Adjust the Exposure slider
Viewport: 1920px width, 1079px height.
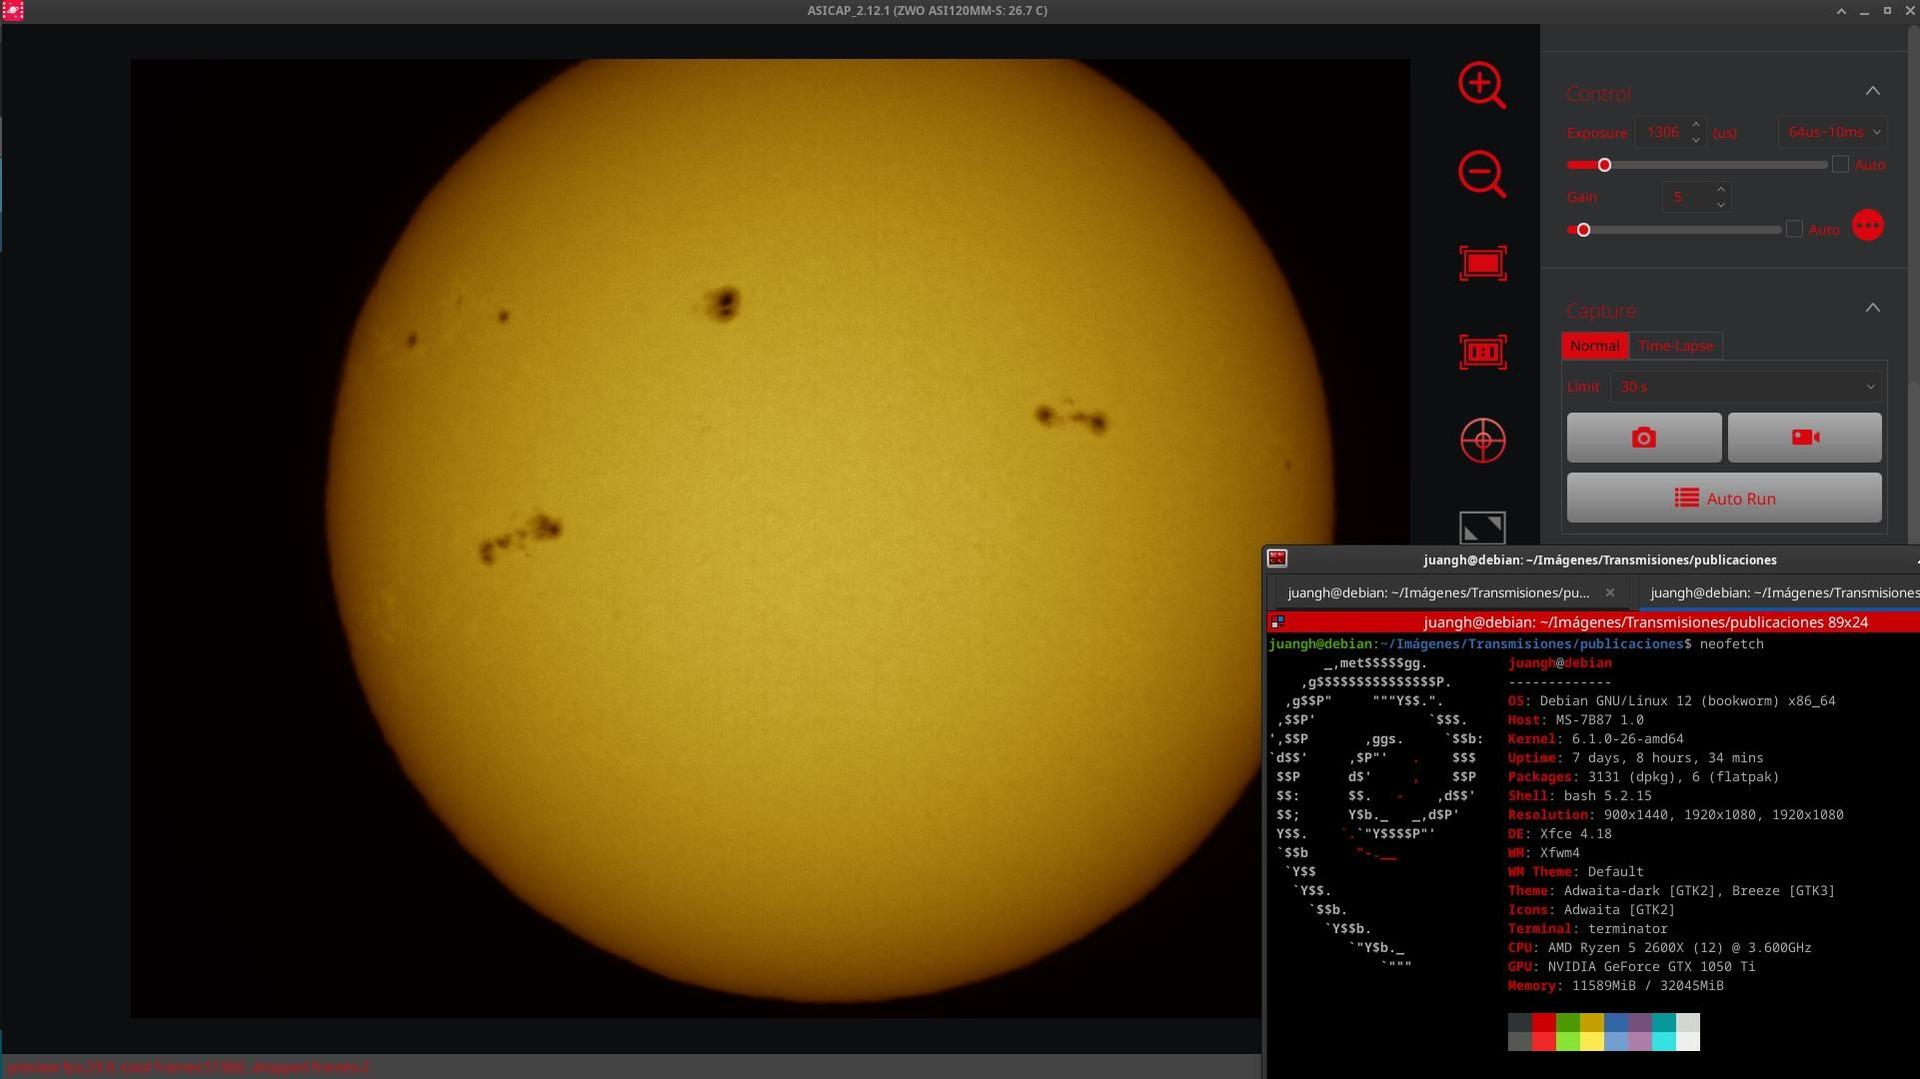click(1697, 165)
